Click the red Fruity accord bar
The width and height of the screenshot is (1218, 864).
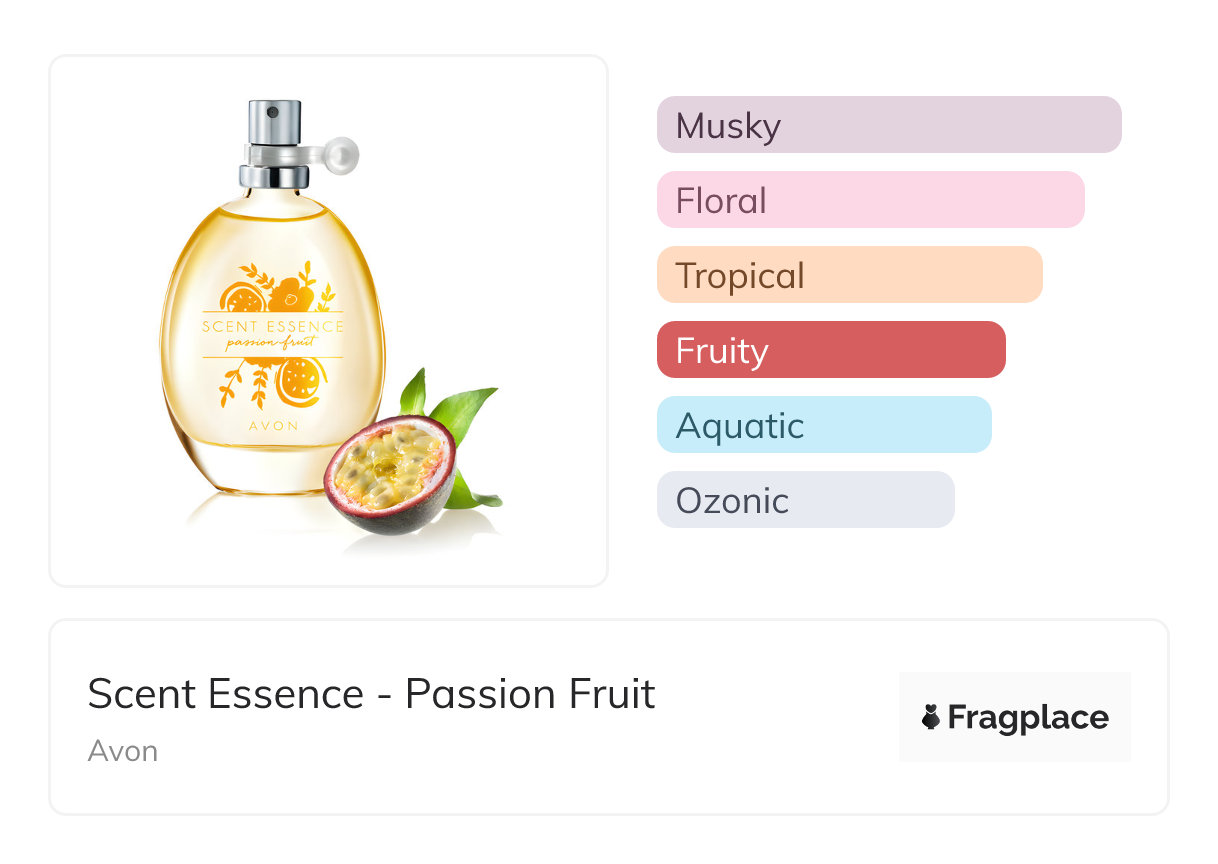coord(831,350)
